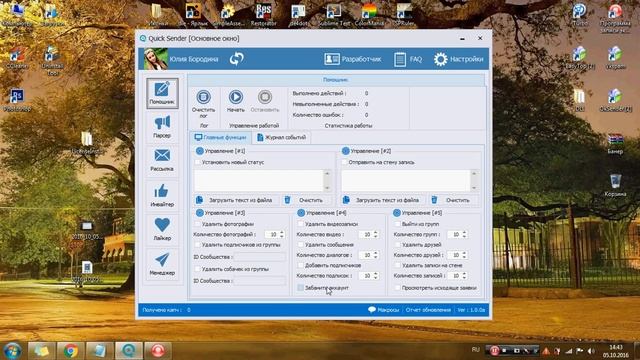Click the Количество подписок spinner
Viewport: 640px width, 360px height.
(x=369, y=276)
